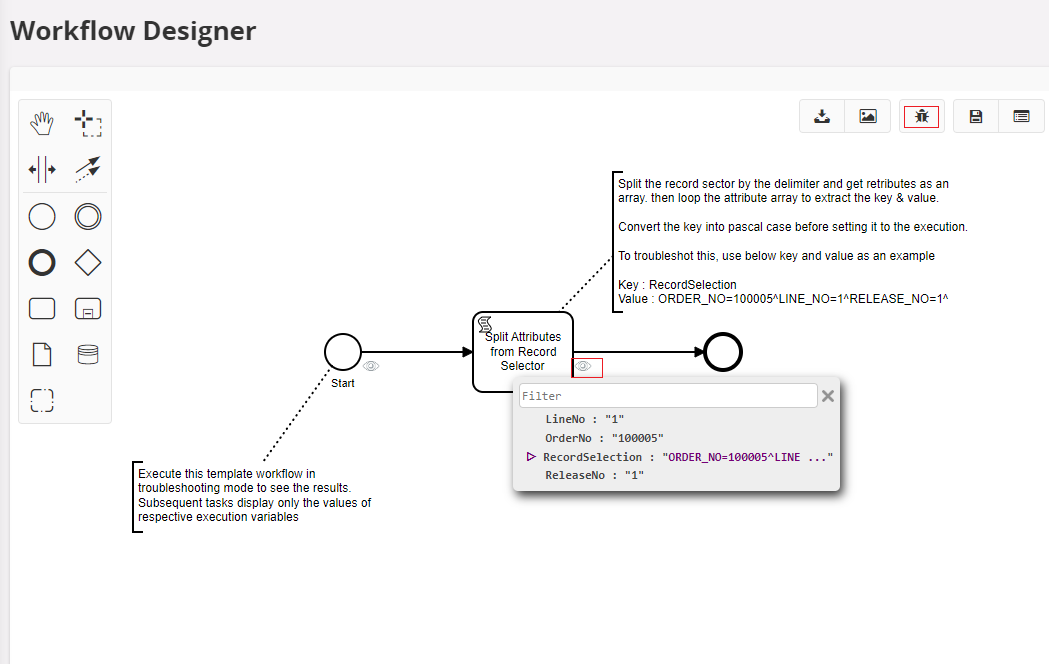Select the end event circle
The width and height of the screenshot is (1049, 664).
click(x=723, y=352)
